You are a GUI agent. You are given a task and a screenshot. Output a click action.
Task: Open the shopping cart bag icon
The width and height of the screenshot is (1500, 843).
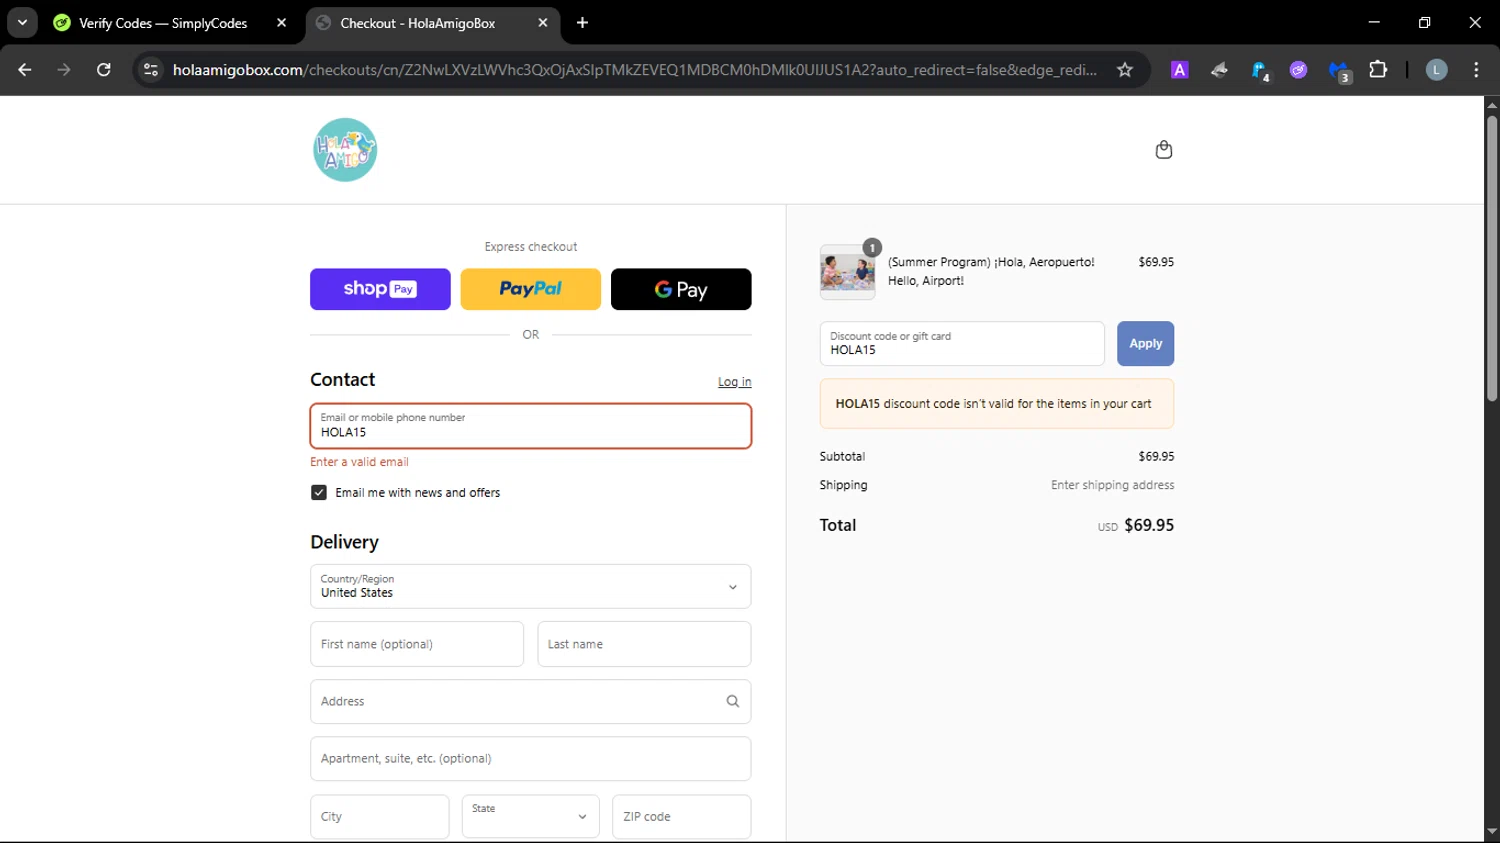pyautogui.click(x=1164, y=150)
